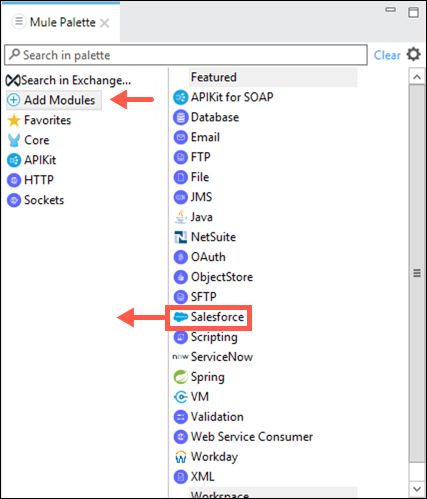The height and width of the screenshot is (499, 427).
Task: Select the Workday module icon
Action: (x=181, y=457)
